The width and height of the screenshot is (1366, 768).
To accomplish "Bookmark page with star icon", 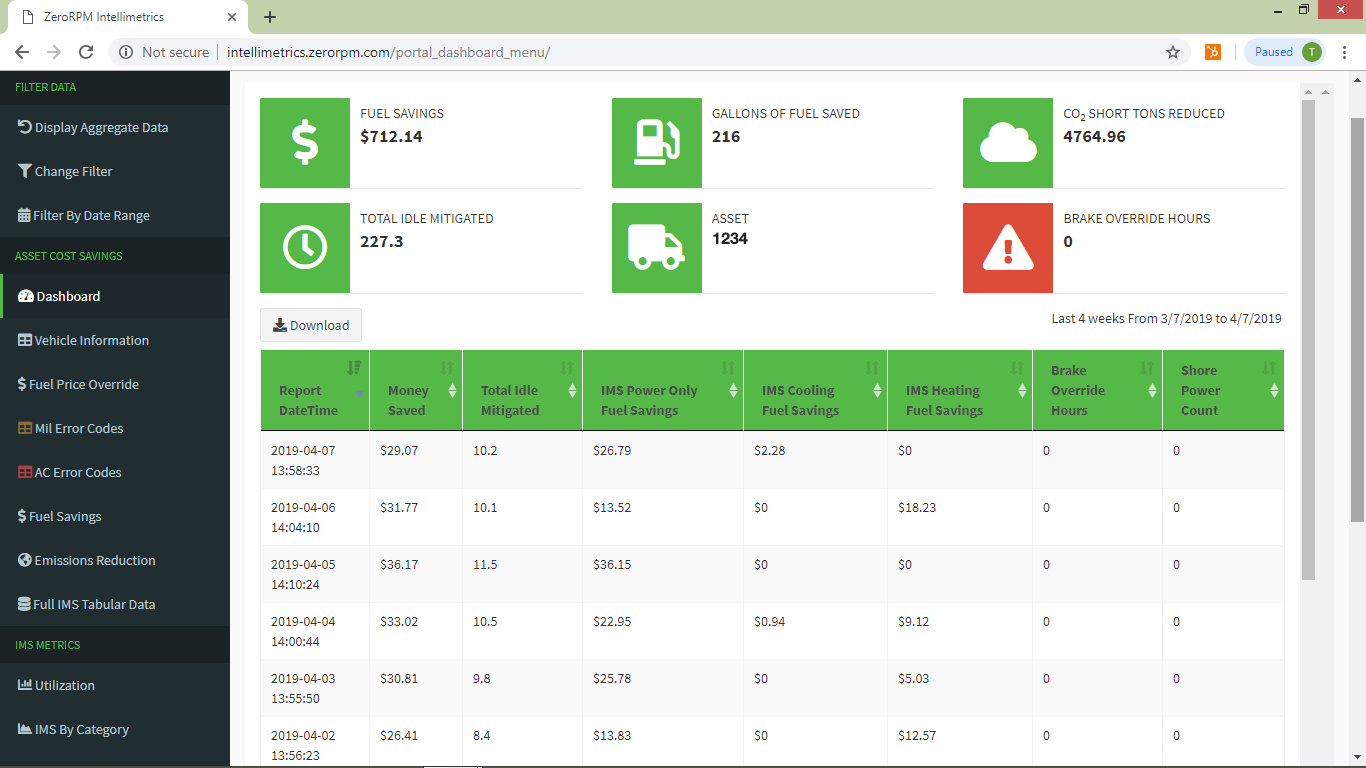I will pos(1173,52).
